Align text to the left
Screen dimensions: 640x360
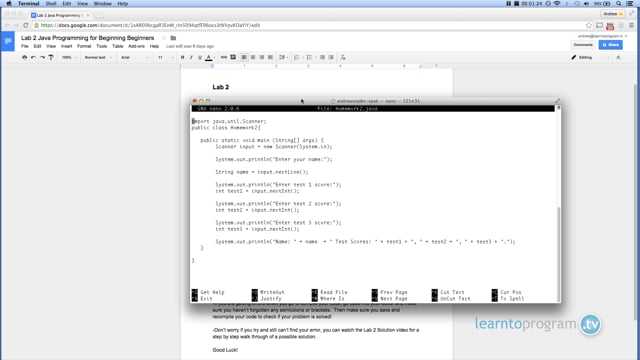point(244,58)
